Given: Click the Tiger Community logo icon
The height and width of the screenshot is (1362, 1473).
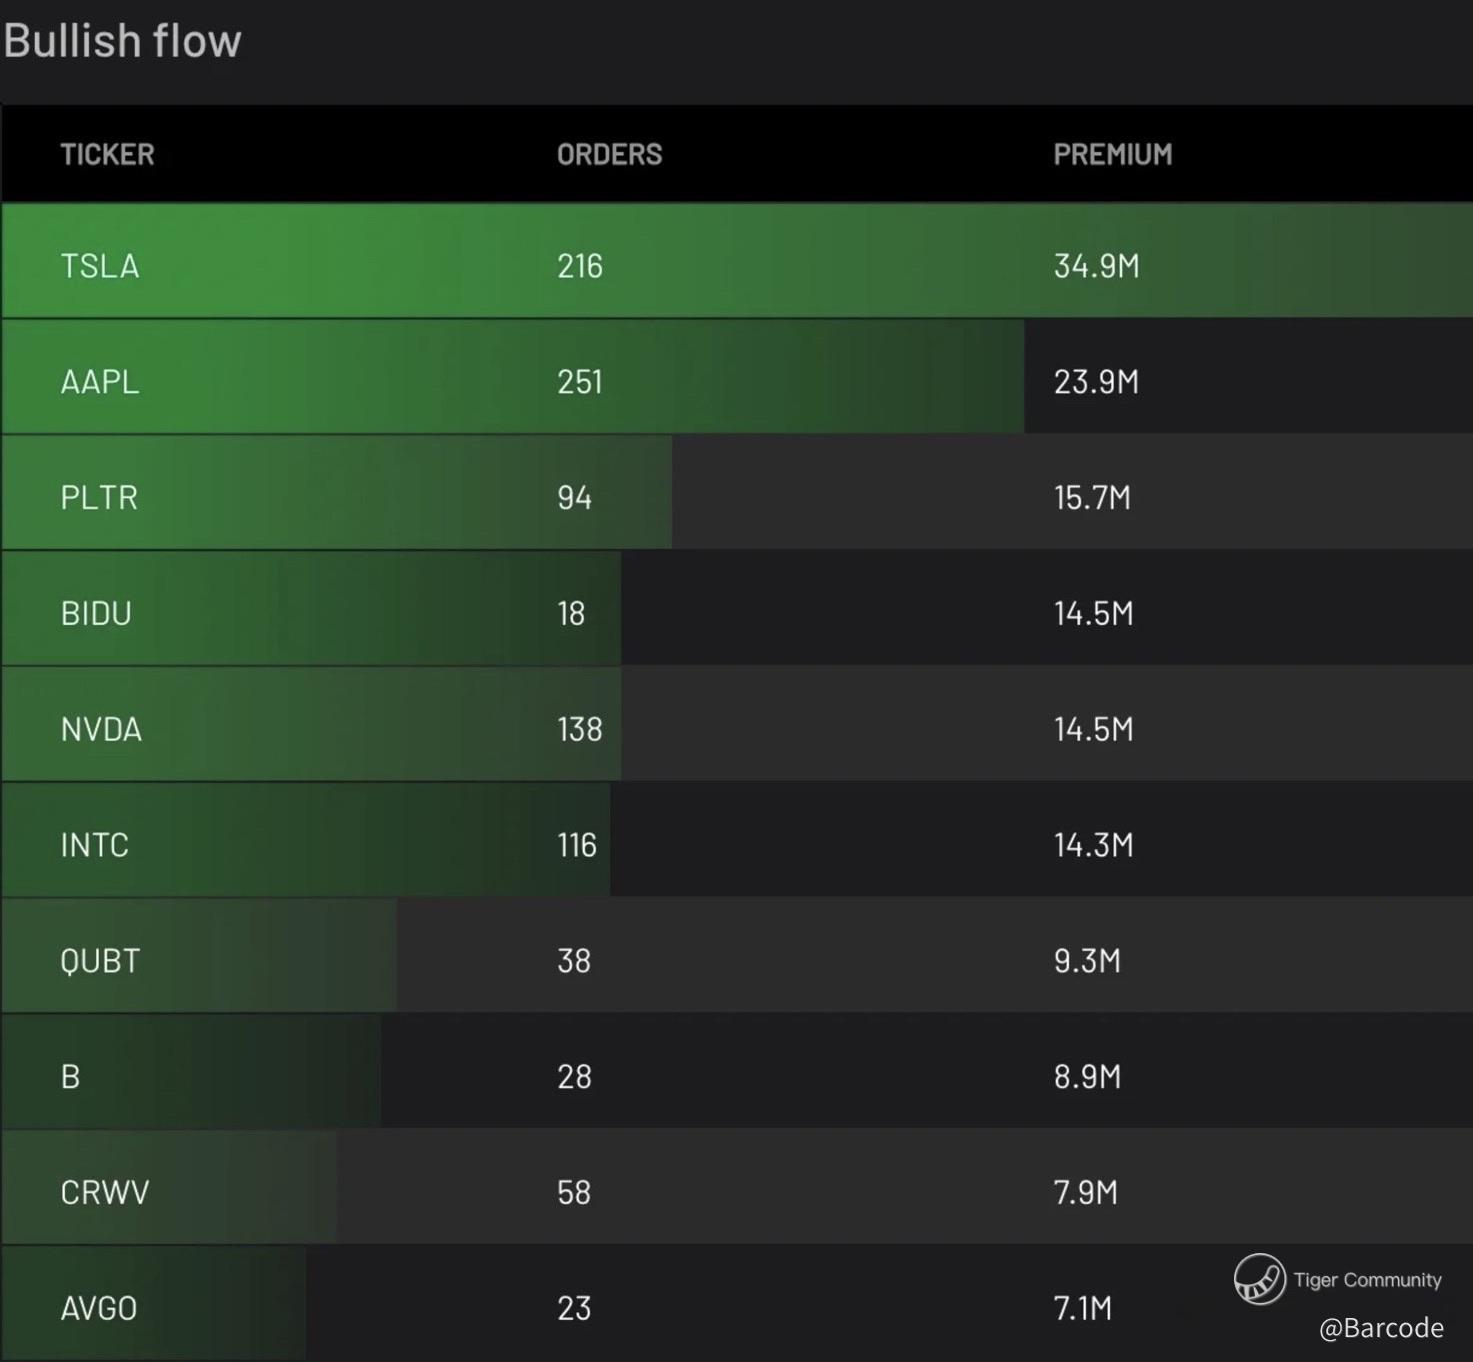Looking at the screenshot, I should [x=1259, y=1279].
